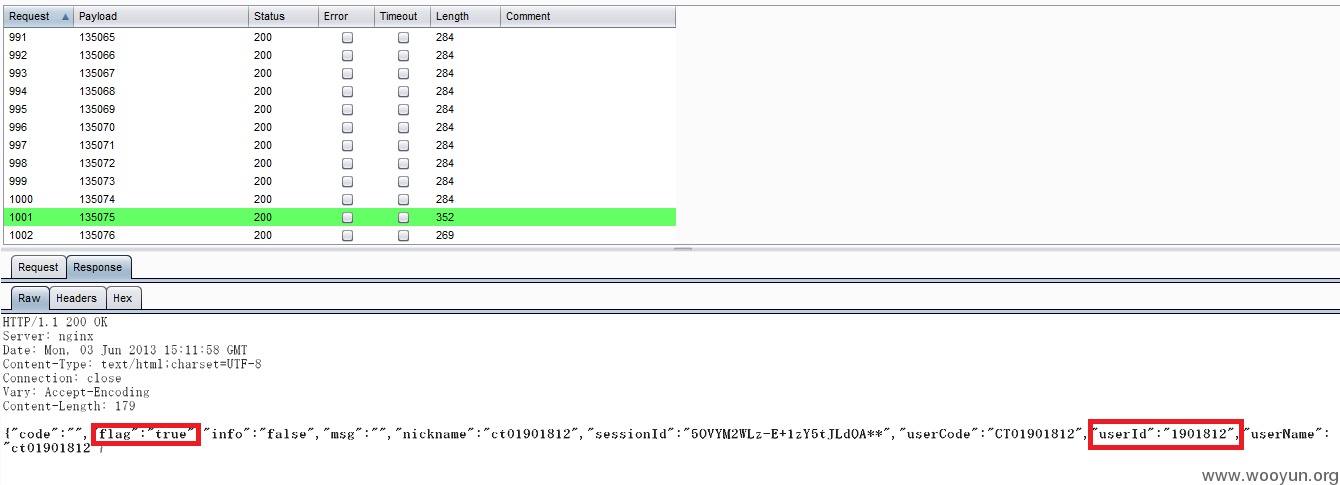Click the HTTP/1.1 200 OK line
This screenshot has width=1340, height=485.
(55, 323)
